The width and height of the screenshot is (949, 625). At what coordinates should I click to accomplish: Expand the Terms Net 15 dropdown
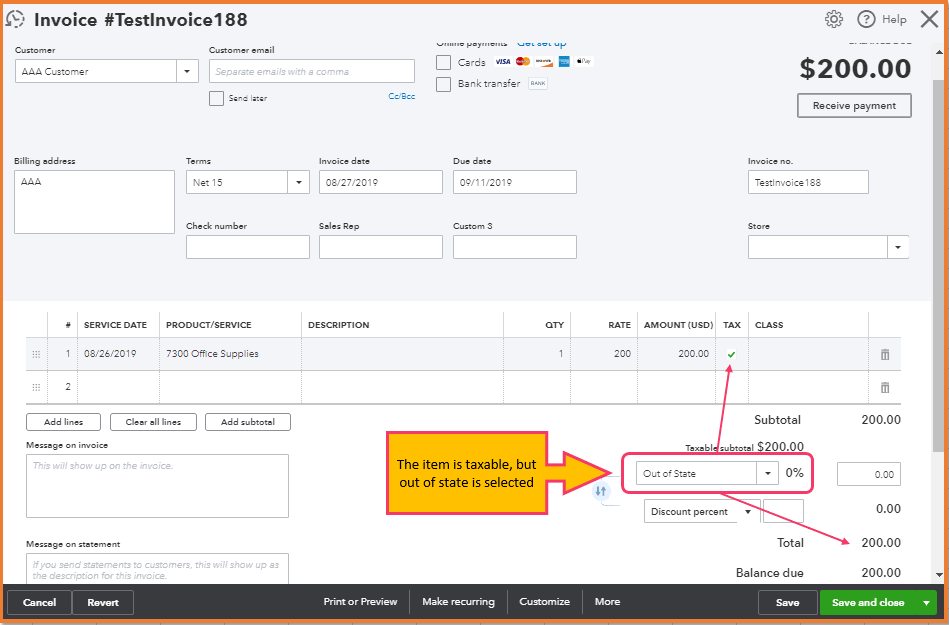[298, 182]
